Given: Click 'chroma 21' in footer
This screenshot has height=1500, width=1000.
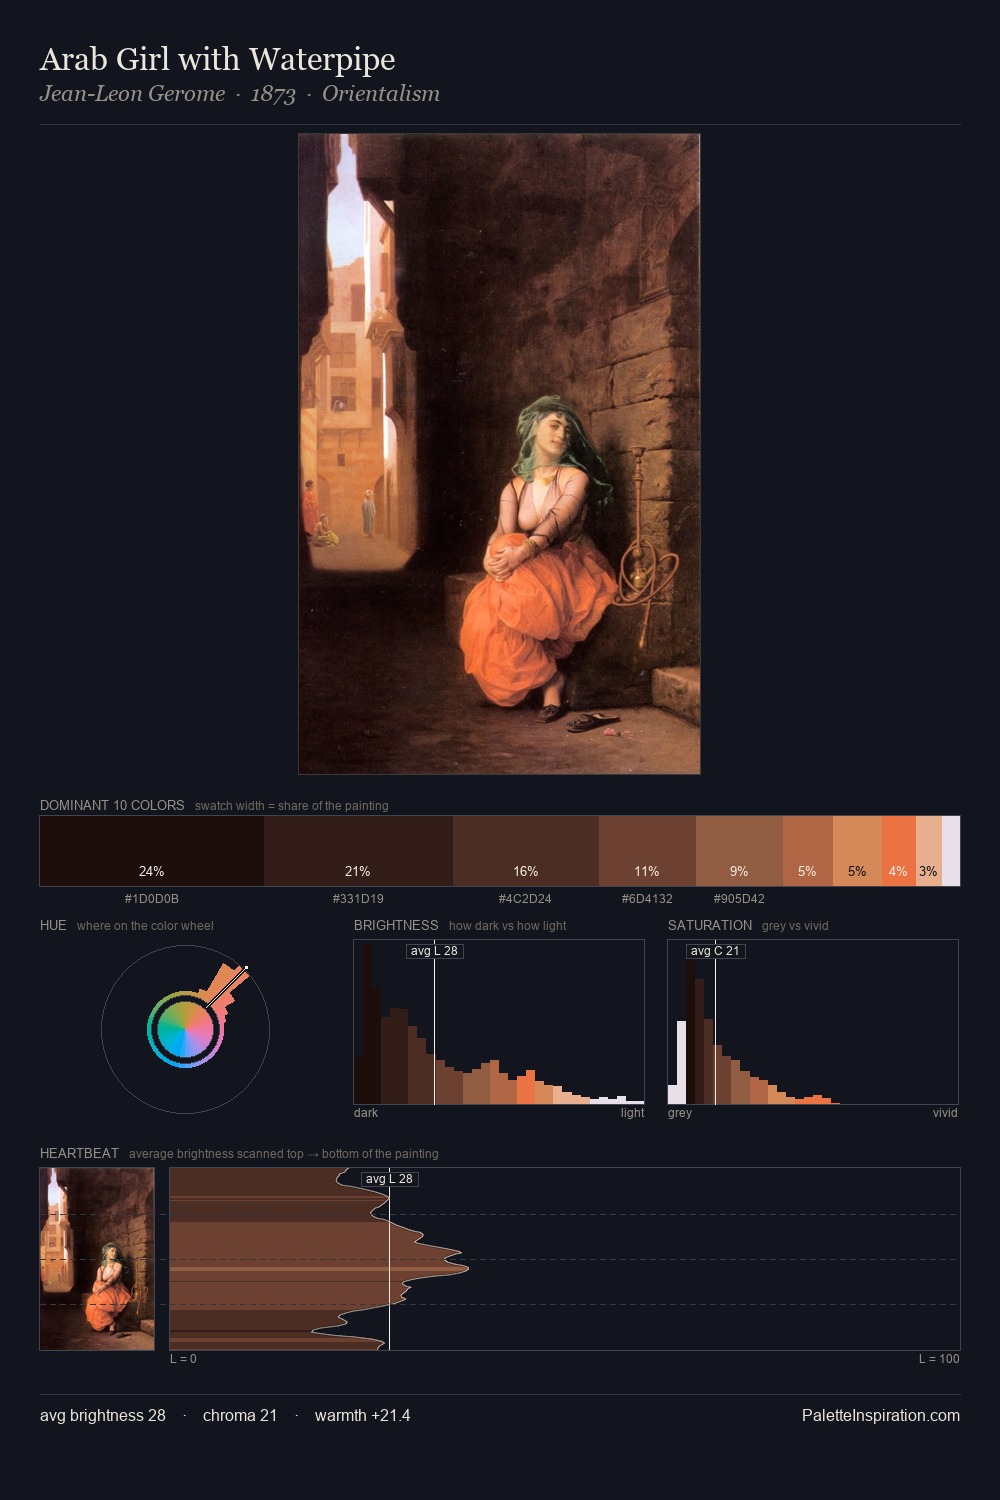Looking at the screenshot, I should click(240, 1416).
